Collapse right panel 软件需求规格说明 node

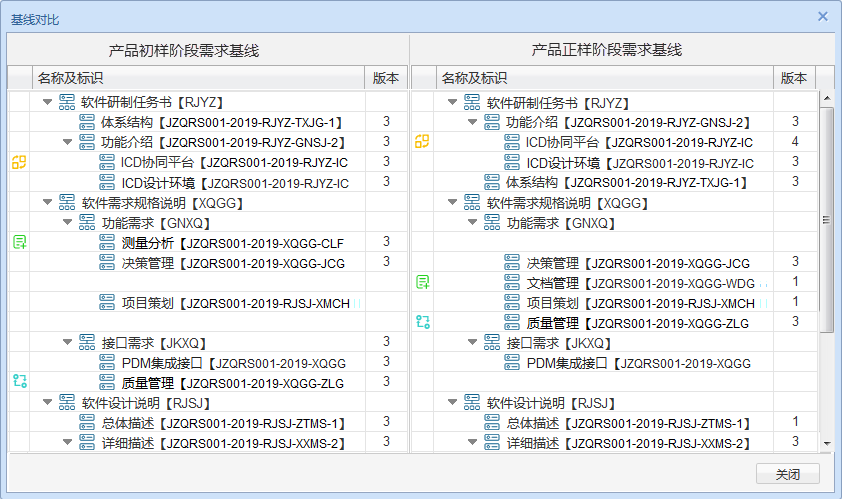click(x=452, y=203)
